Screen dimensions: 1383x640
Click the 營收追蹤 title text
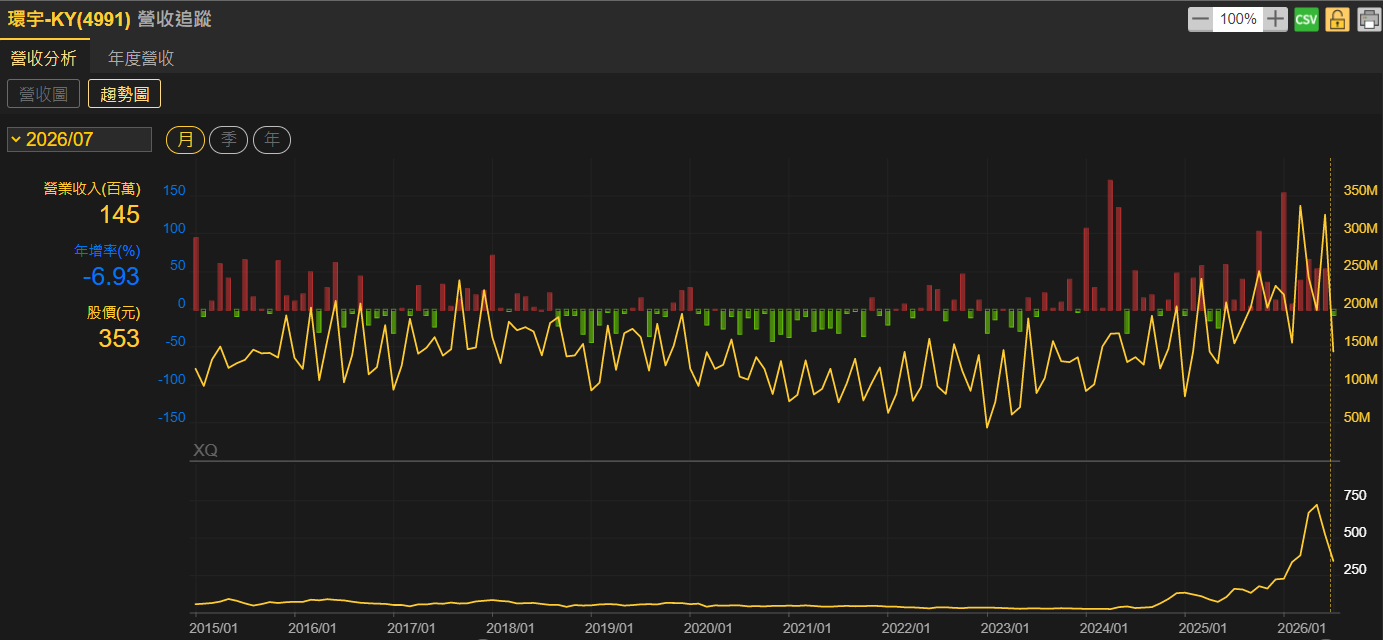174,19
